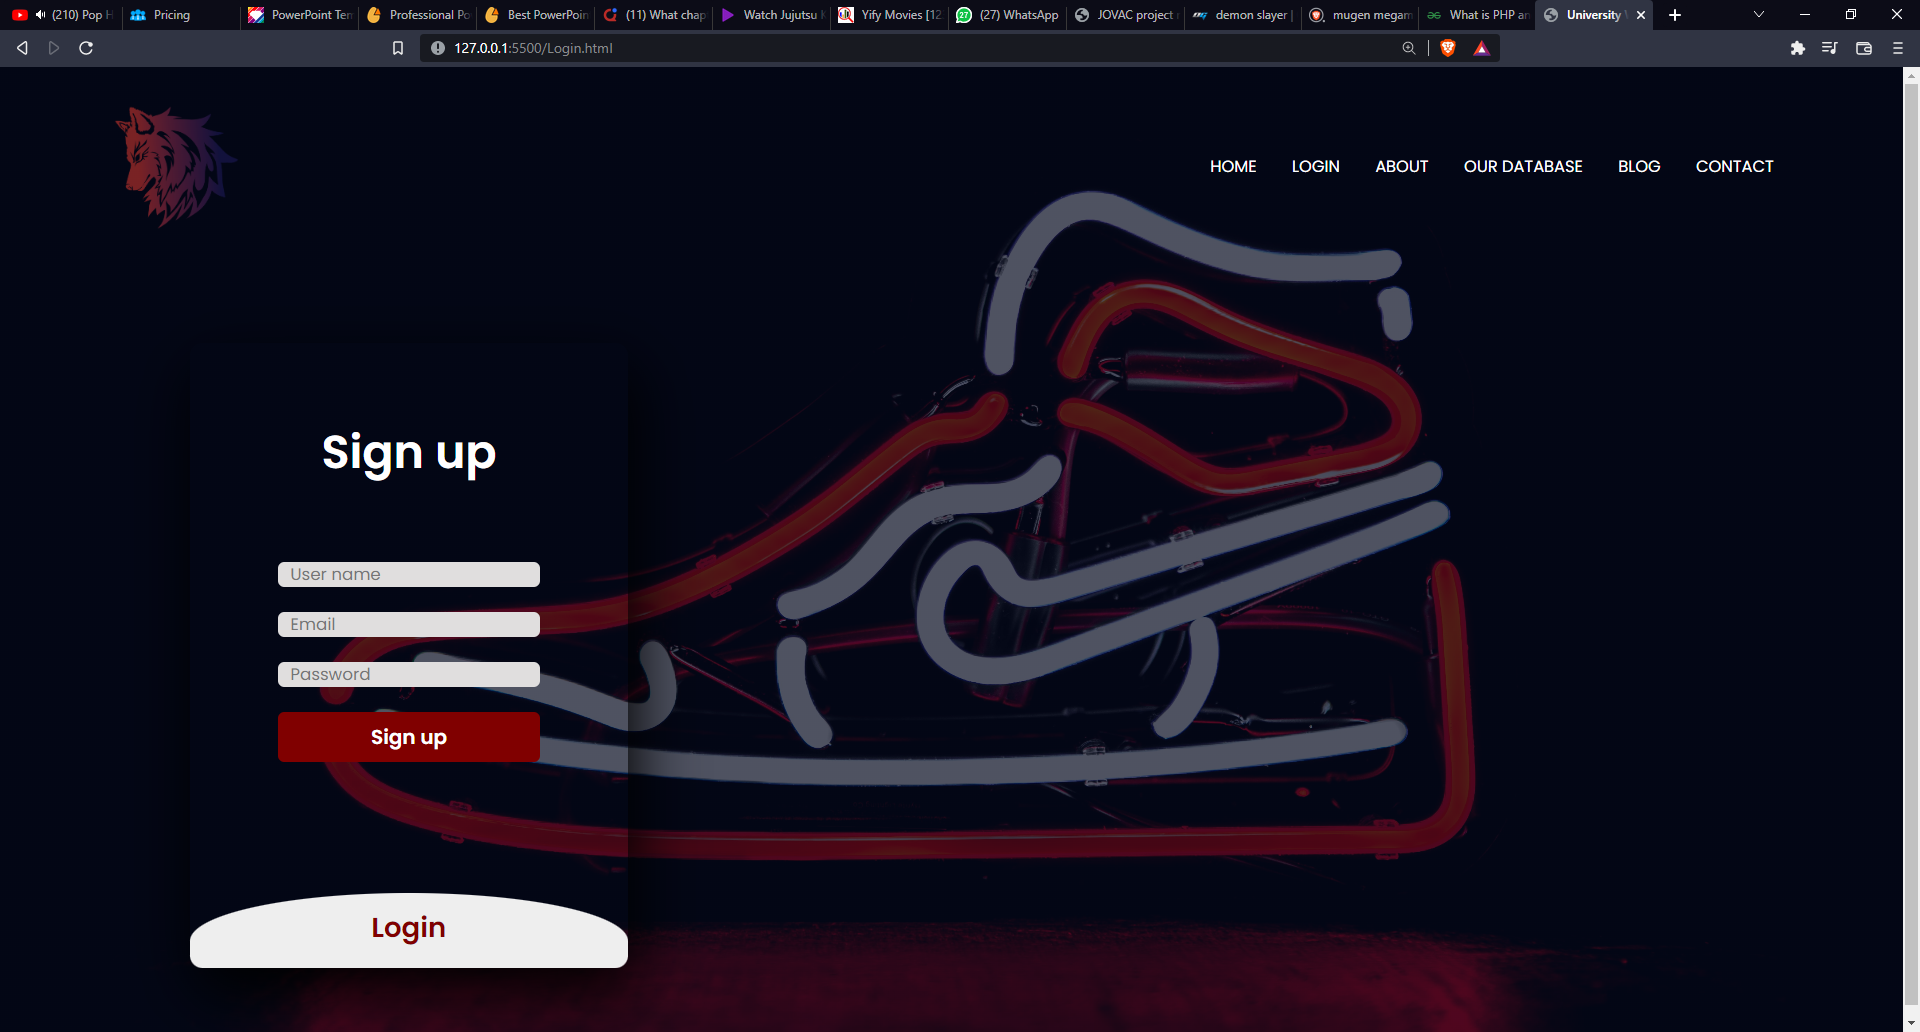Reload the page using the refresh icon
1920x1032 pixels.
86,47
